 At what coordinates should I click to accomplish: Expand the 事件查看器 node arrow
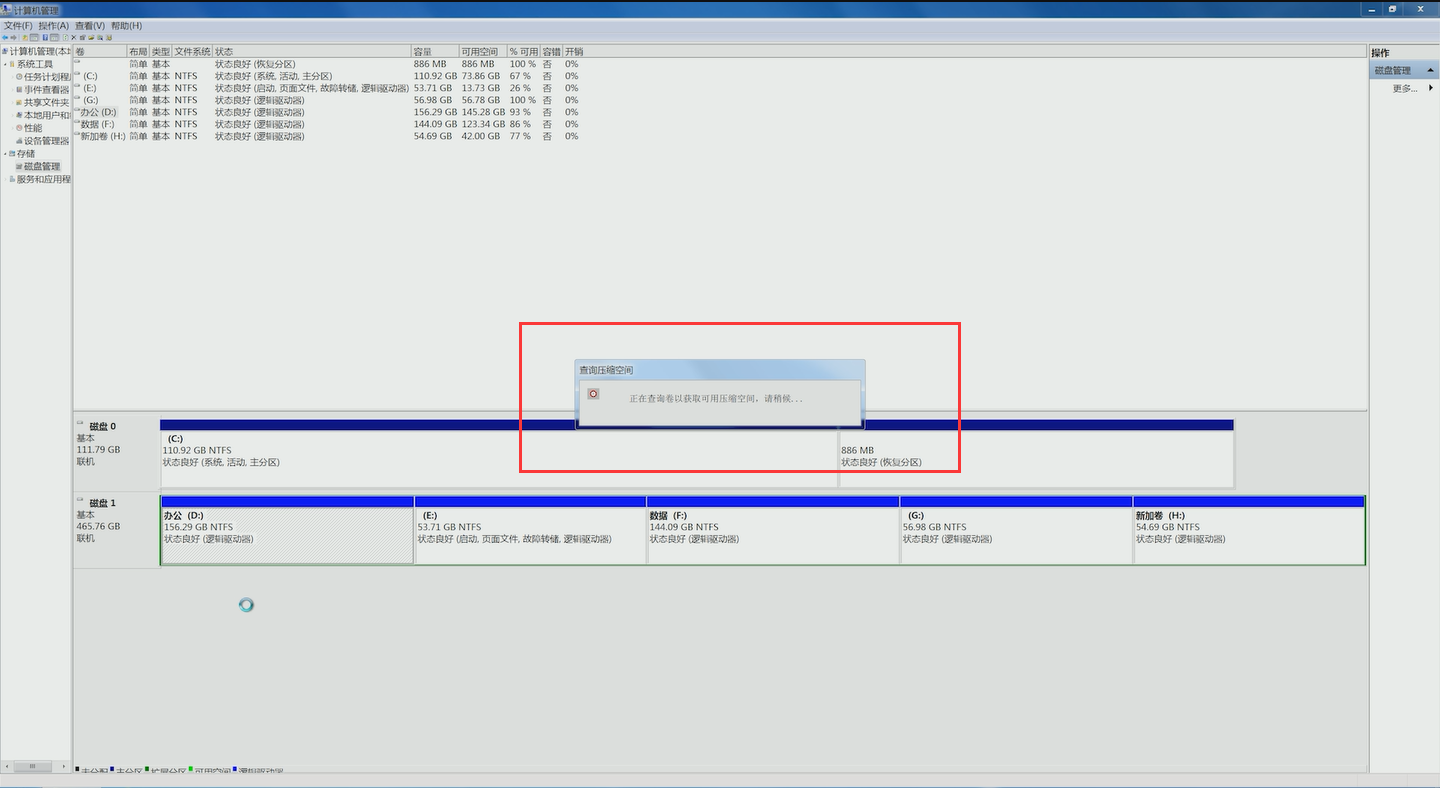11,90
